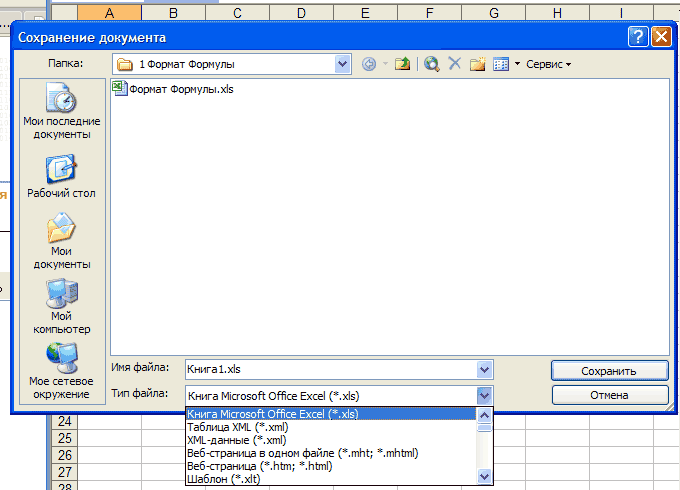Click the Back navigation arrow icon

point(369,64)
